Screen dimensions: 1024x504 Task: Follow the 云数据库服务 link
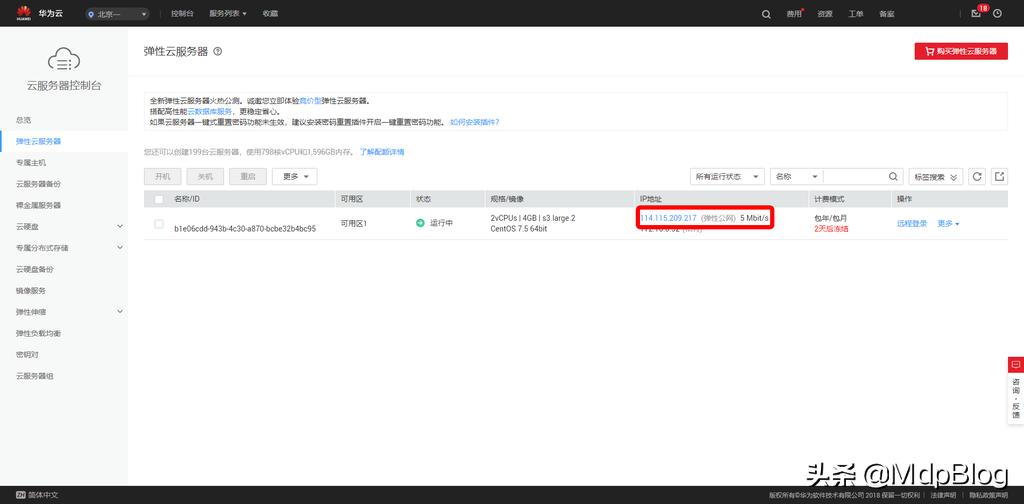pos(210,112)
